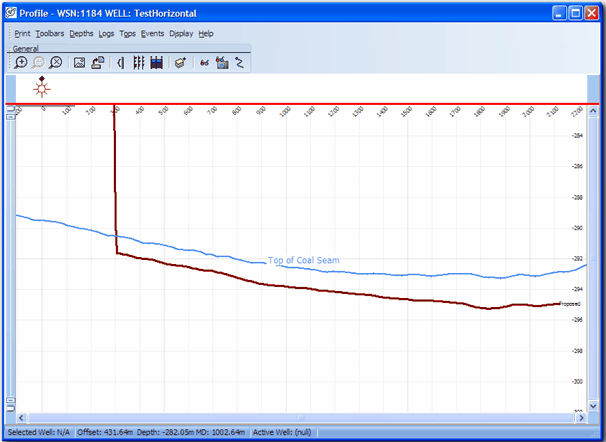Viewport: 606px width, 442px height.
Task: Open the Depths menu
Action: click(x=81, y=33)
